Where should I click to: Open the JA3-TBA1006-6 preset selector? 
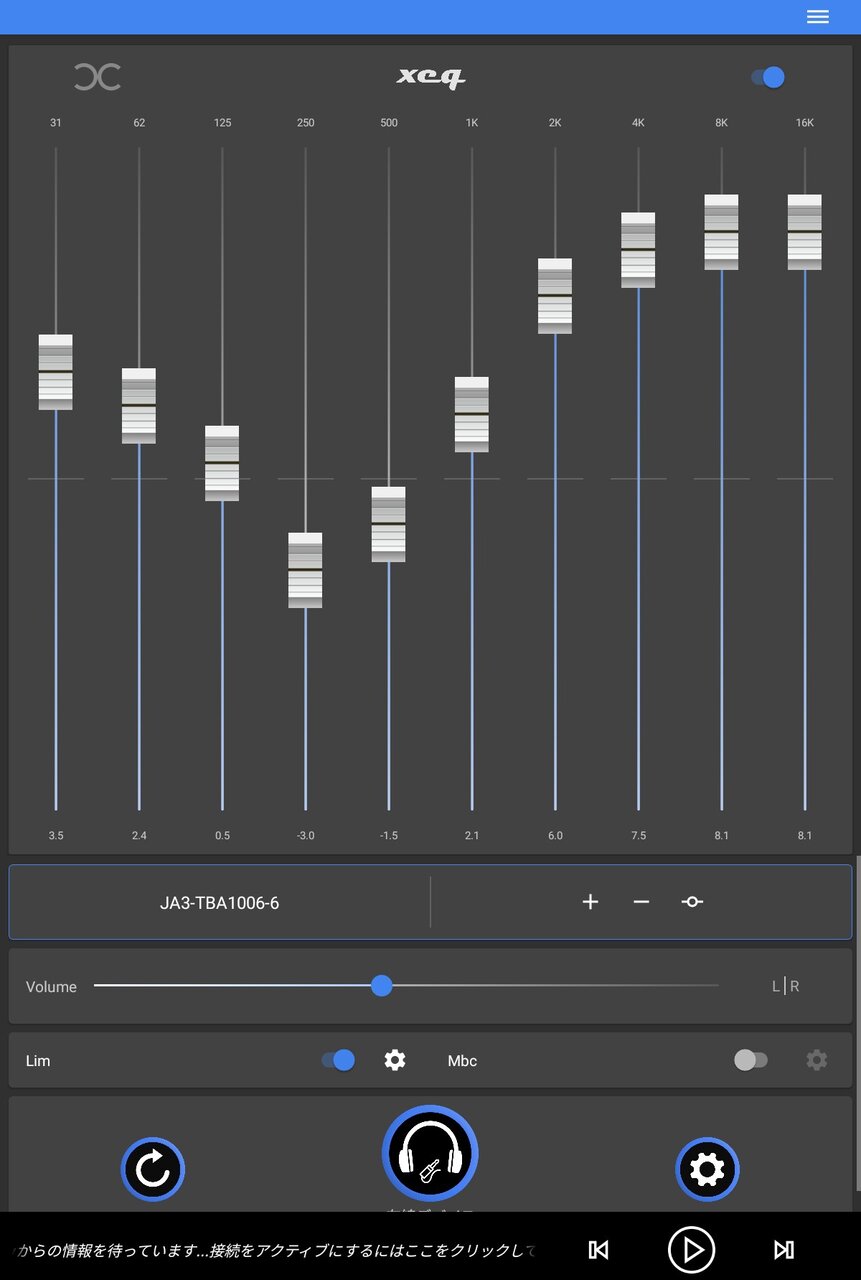pyautogui.click(x=220, y=903)
